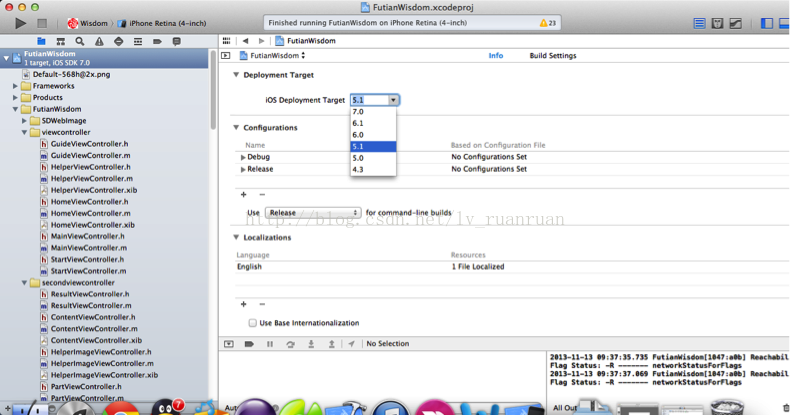This screenshot has height=416, width=790.
Task: Open the log navigator speech-bubble tab
Action: tap(176, 41)
